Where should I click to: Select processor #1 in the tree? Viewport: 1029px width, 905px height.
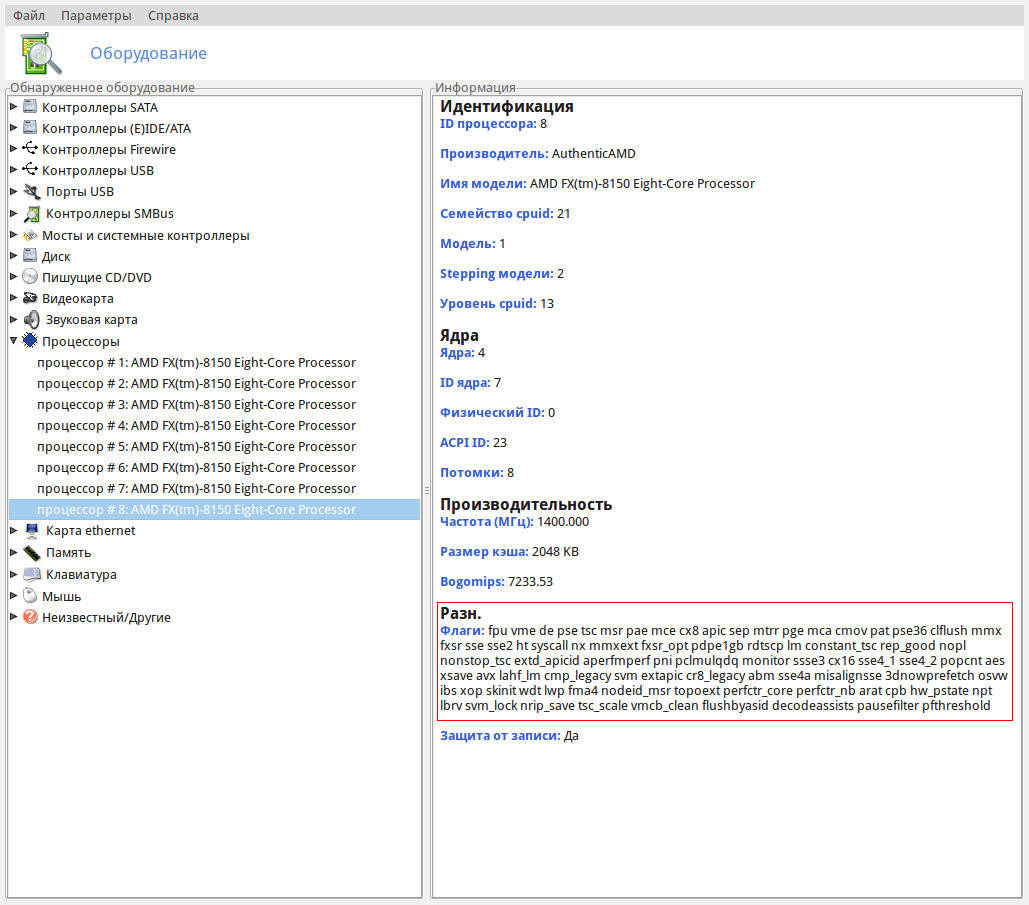click(x=196, y=362)
